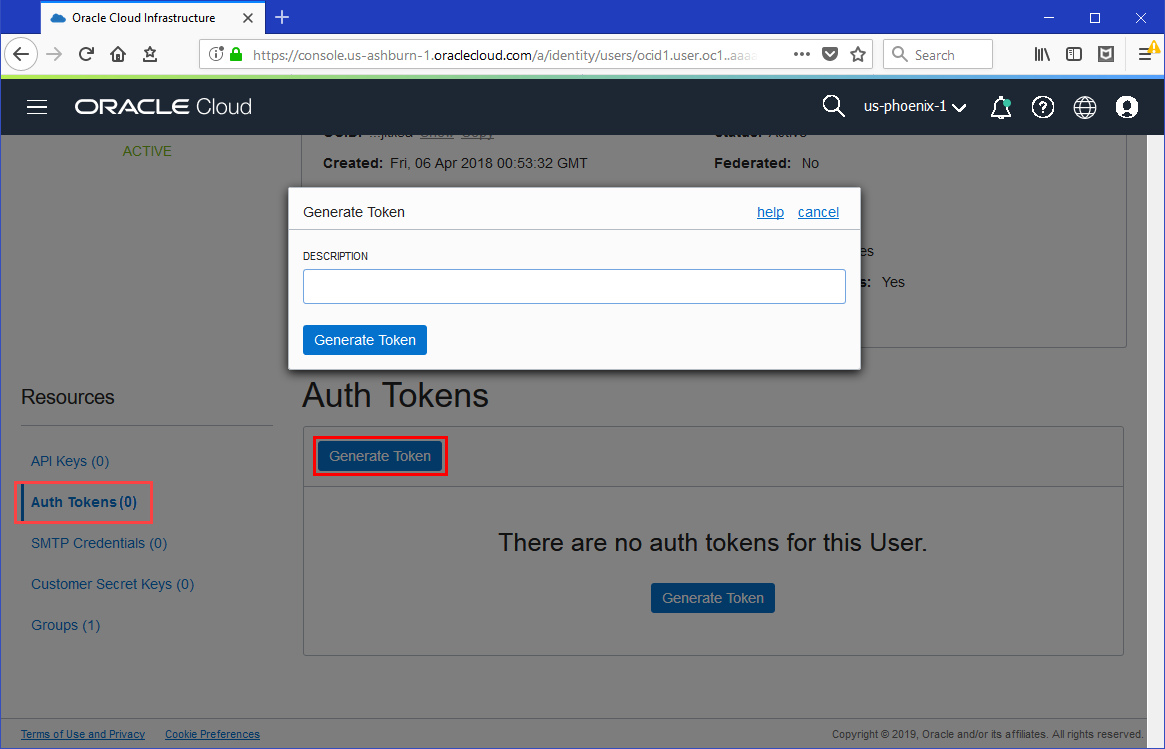The height and width of the screenshot is (749, 1165).
Task: Open the Firefox library icon
Action: click(1042, 54)
